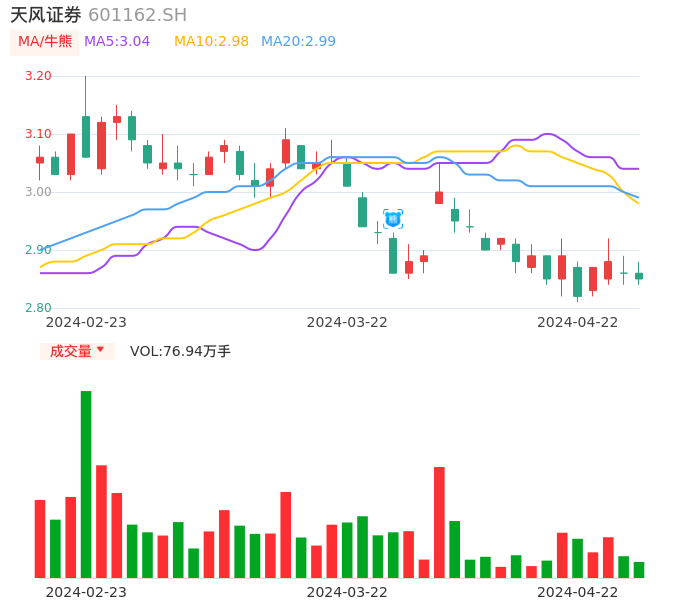Click the 3.20 price axis label

[x=38, y=76]
